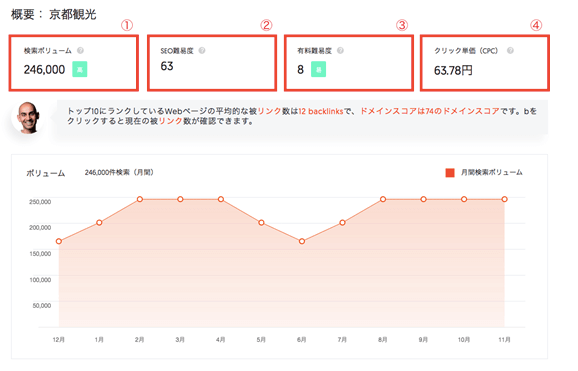Click the リンク link in second line
578x371 pixels.
[171, 121]
